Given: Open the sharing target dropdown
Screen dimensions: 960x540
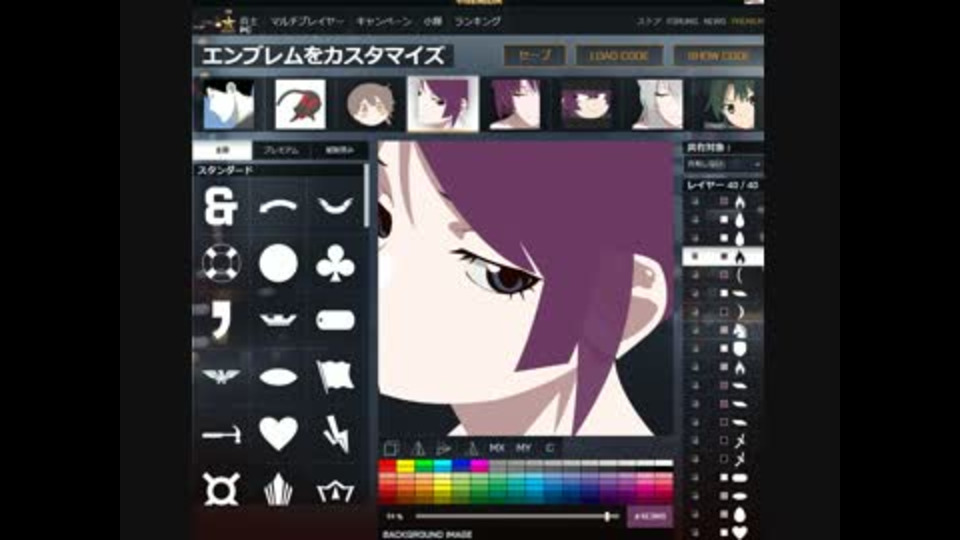Looking at the screenshot, I should point(723,164).
